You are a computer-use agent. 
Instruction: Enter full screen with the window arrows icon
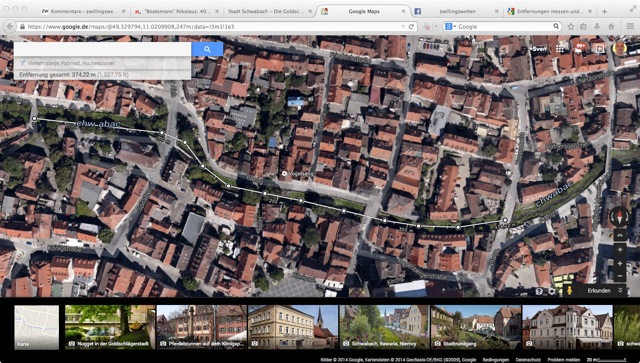[632, 9]
